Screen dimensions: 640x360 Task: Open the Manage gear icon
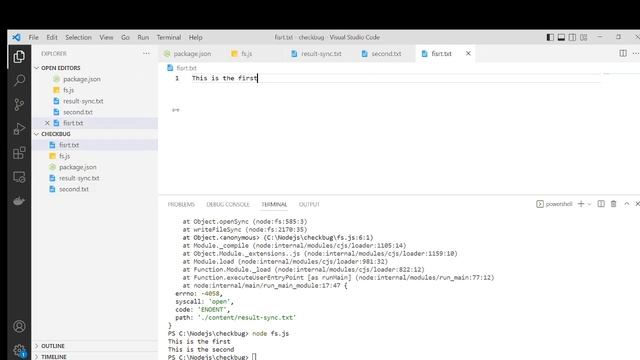coord(19,350)
